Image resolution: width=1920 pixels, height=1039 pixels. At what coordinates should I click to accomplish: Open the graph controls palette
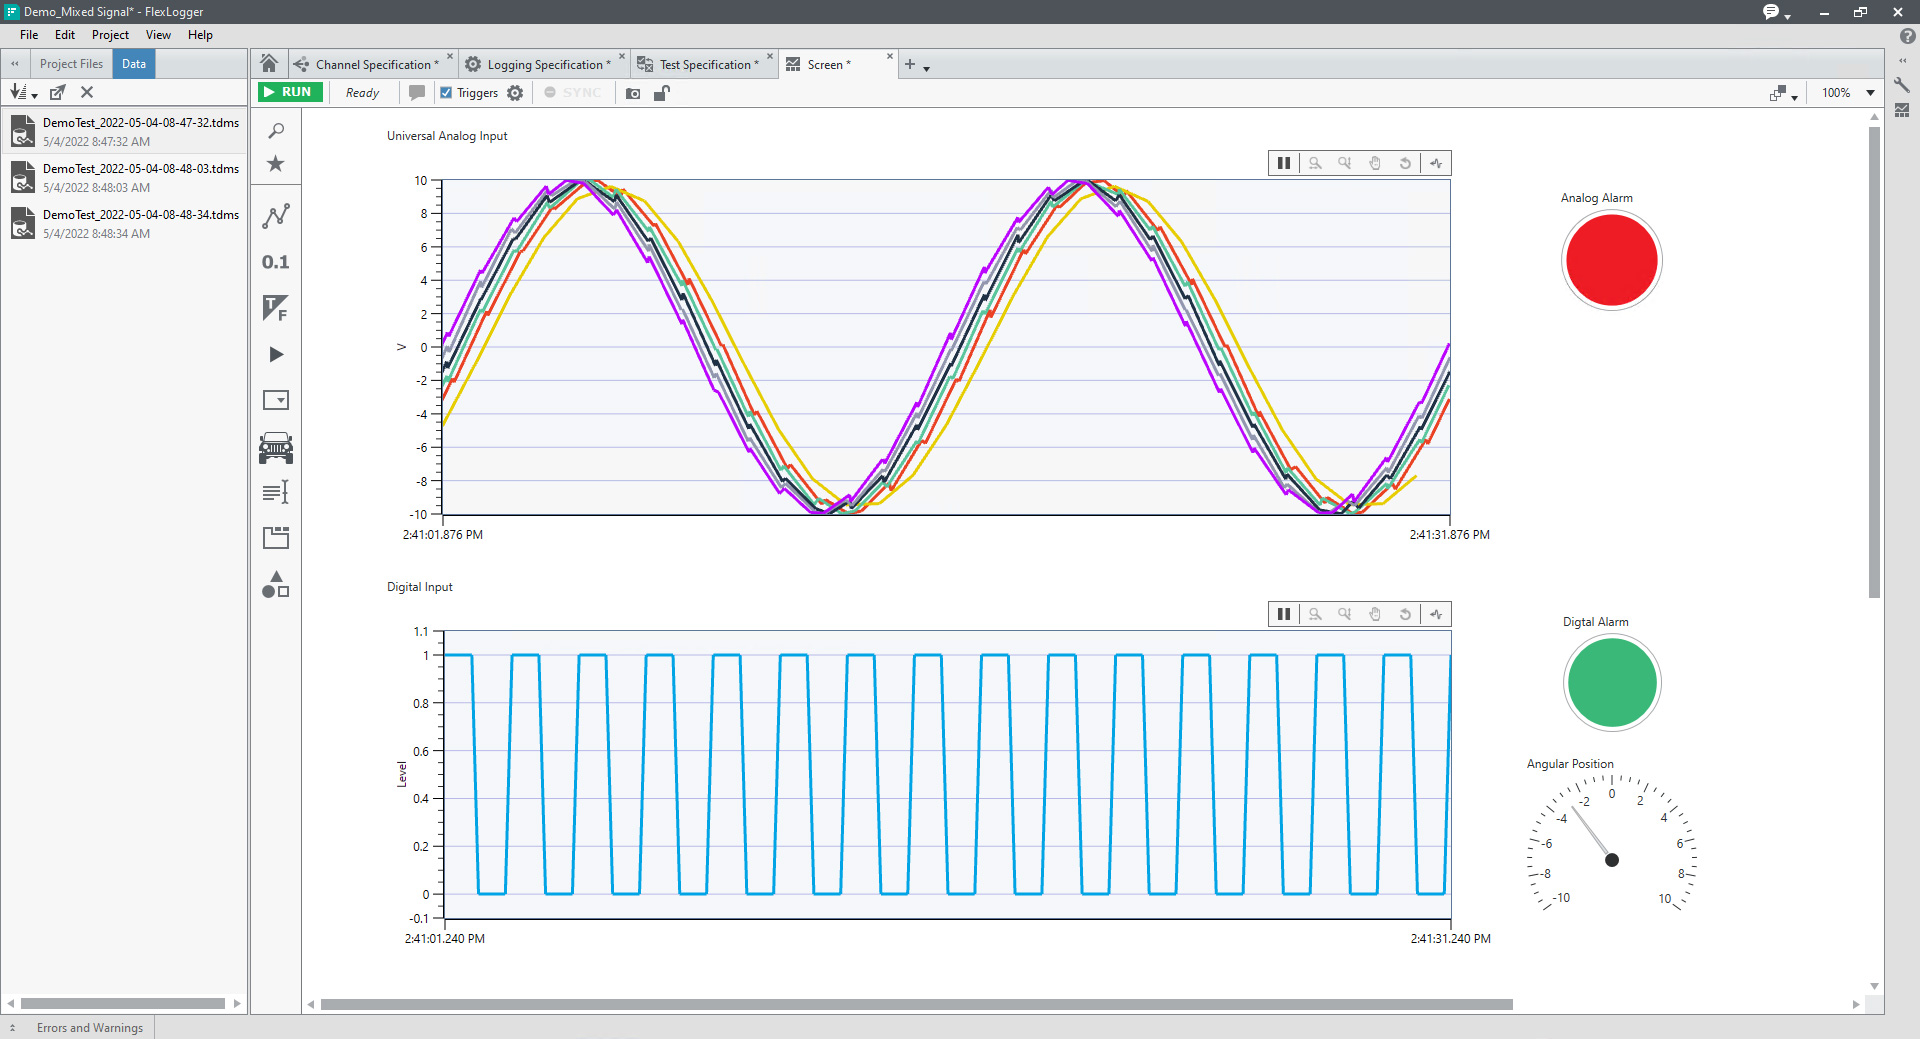tap(275, 216)
